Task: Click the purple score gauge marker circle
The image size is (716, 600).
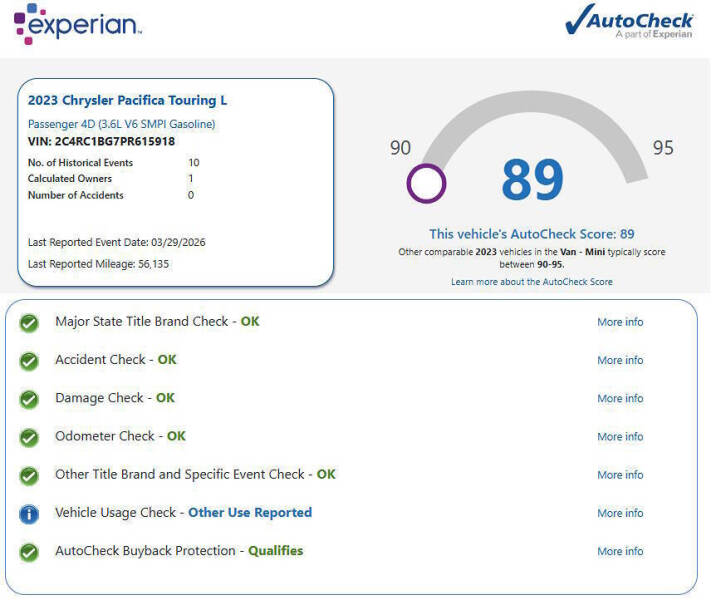Action: pos(426,184)
